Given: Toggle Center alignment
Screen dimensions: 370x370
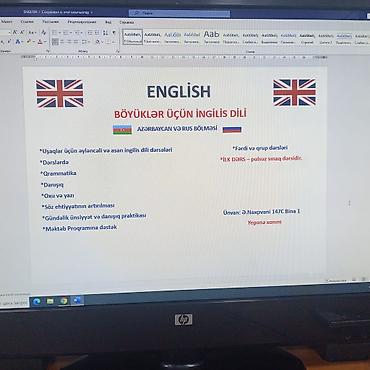Looking at the screenshot, I should pos(62,42).
